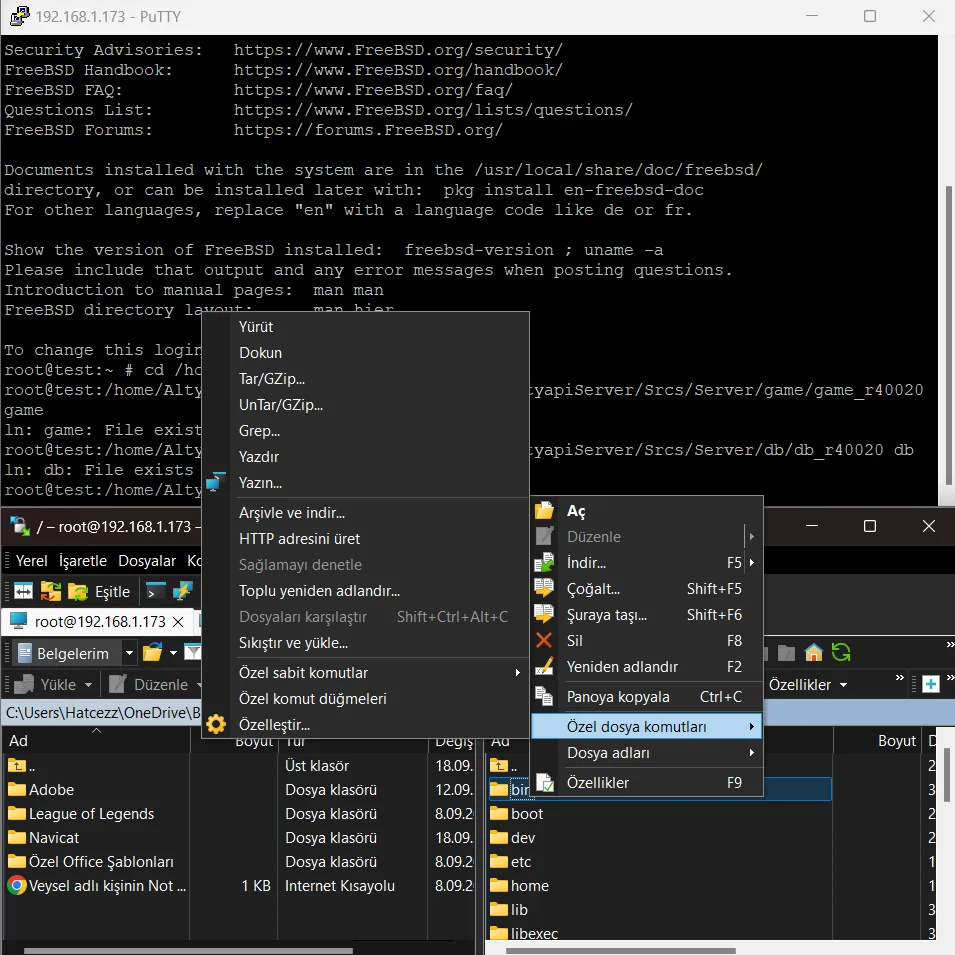Click the filter funnel icon
Viewport: 955px width, 955px height.
[x=192, y=653]
